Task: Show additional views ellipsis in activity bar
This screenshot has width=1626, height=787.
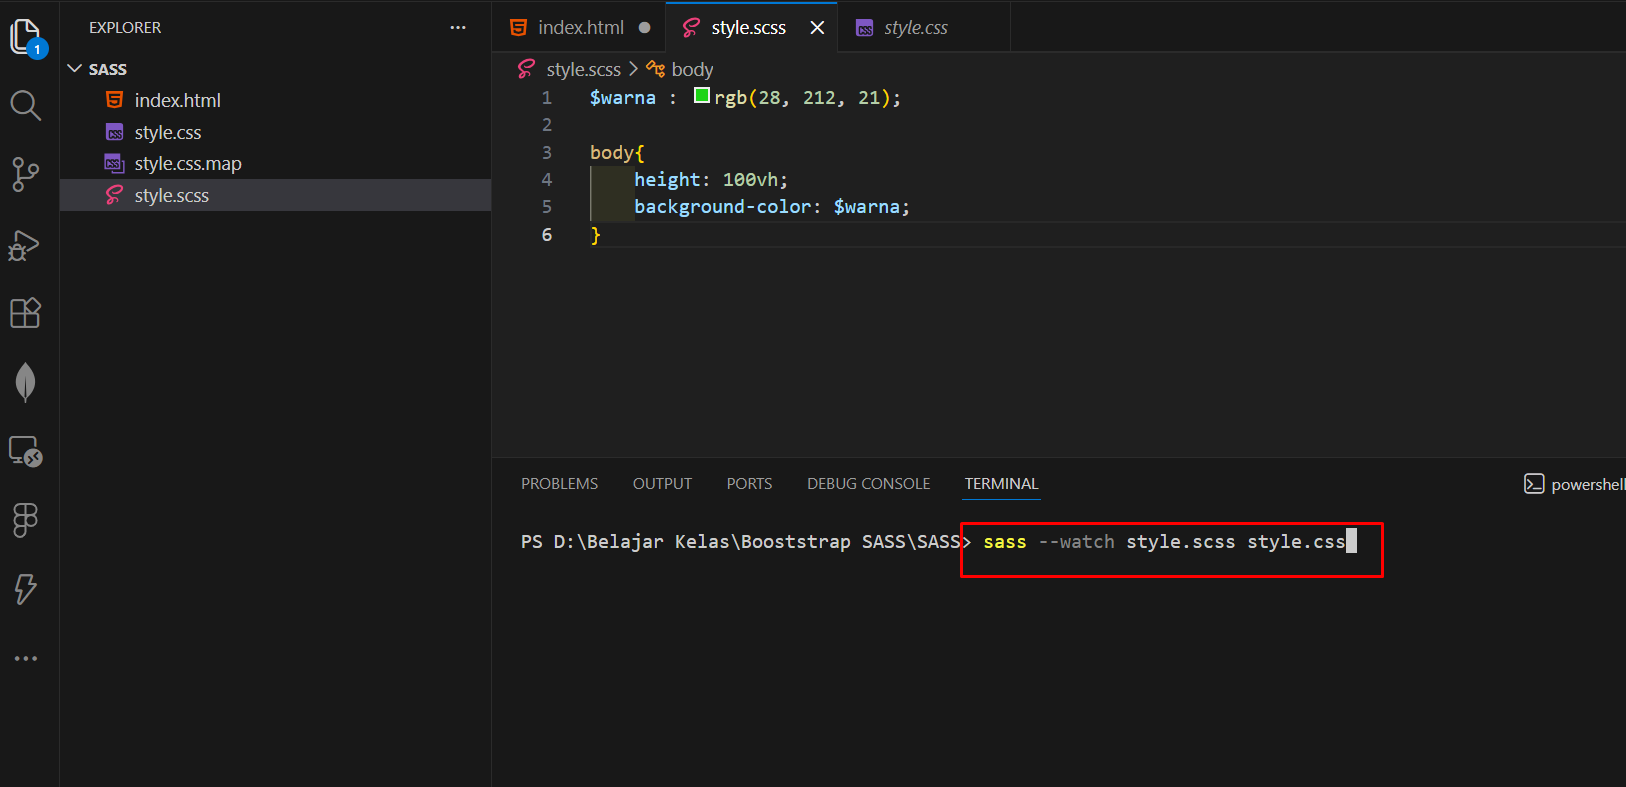Action: click(26, 658)
